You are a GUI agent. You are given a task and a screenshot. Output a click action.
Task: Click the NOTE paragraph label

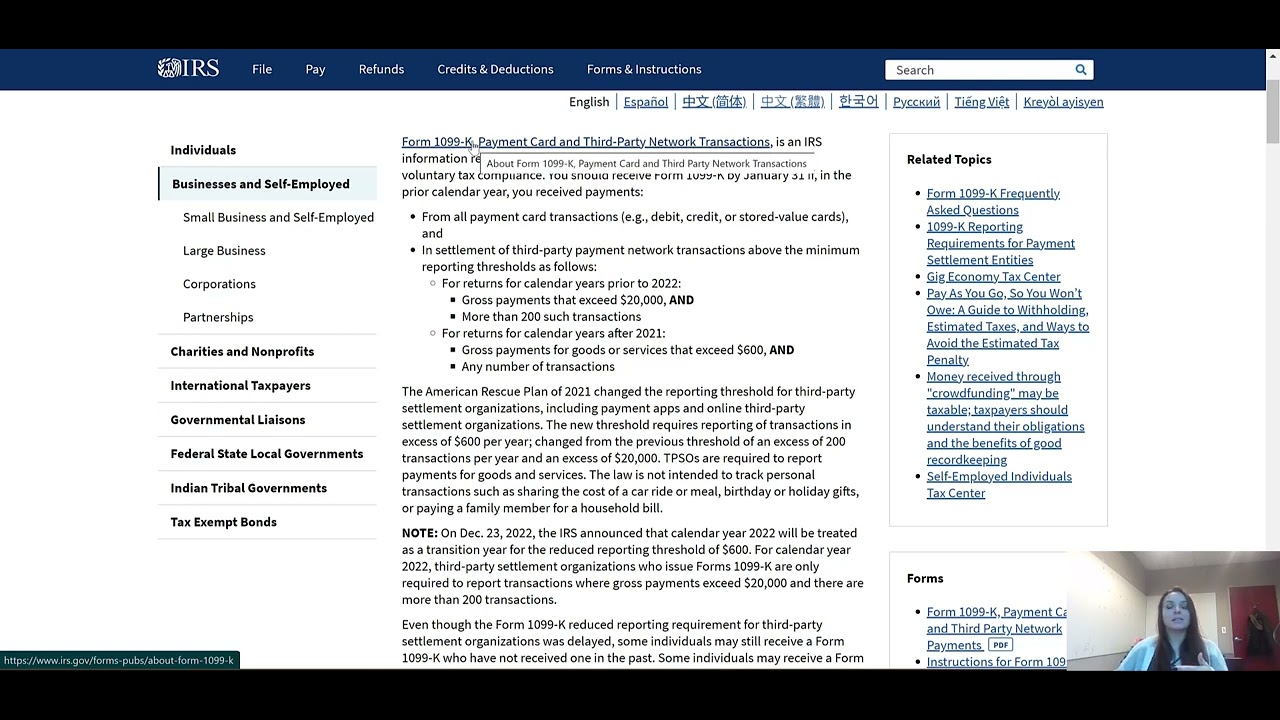(x=419, y=533)
